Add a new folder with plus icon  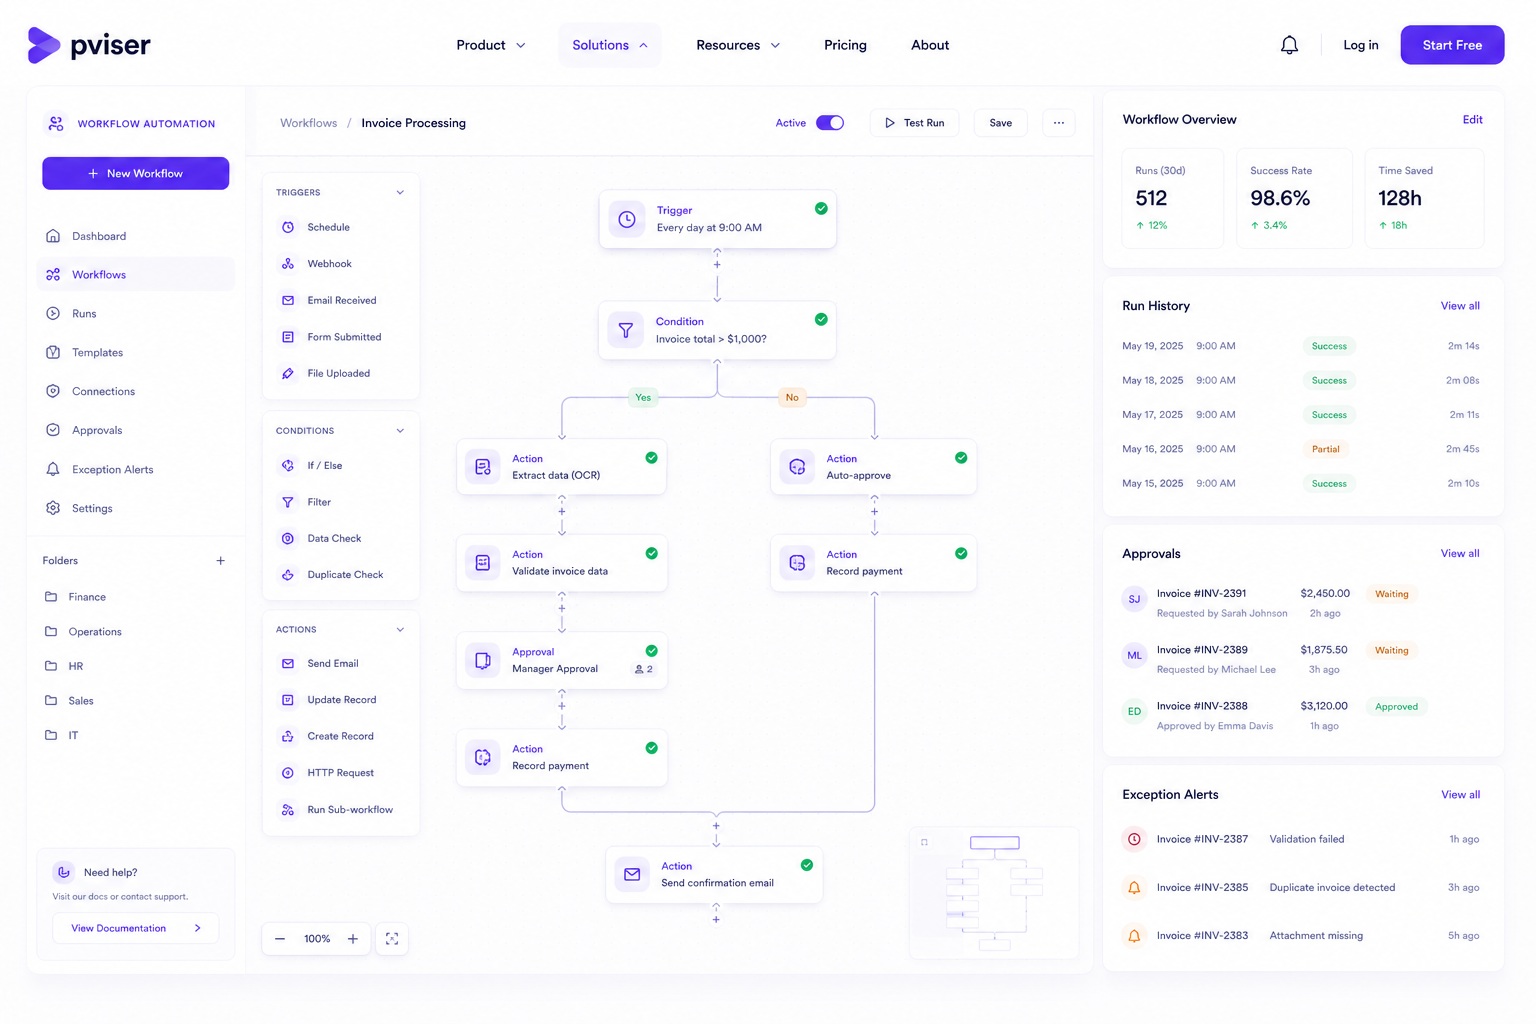pyautogui.click(x=221, y=561)
